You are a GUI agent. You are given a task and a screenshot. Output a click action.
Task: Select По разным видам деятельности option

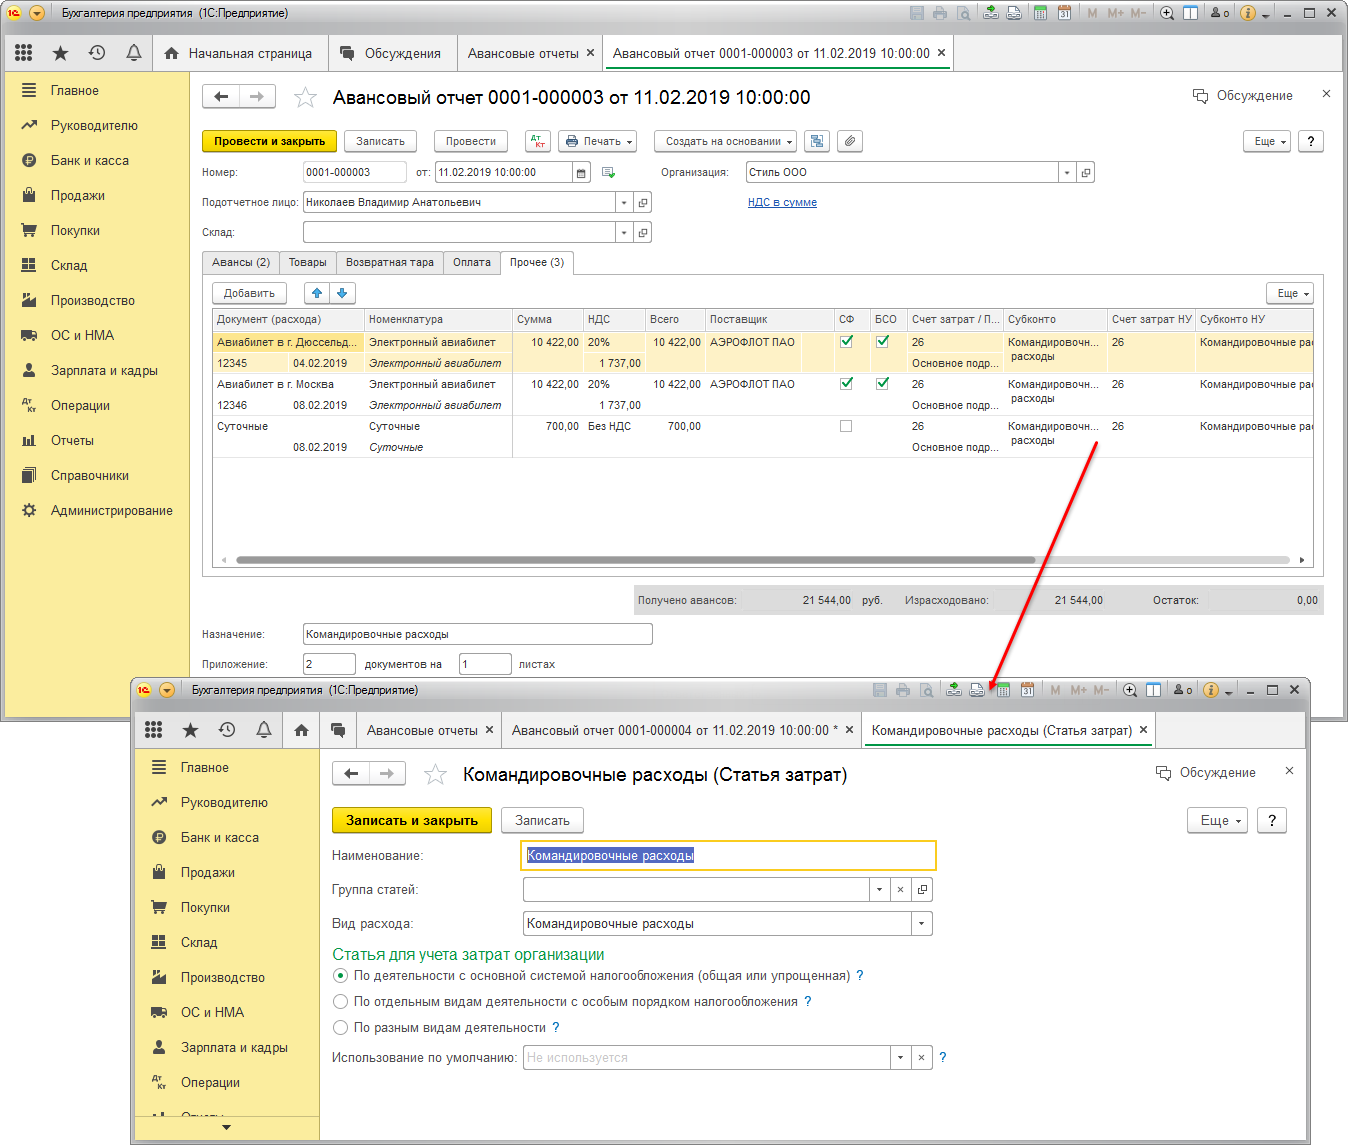341,1028
